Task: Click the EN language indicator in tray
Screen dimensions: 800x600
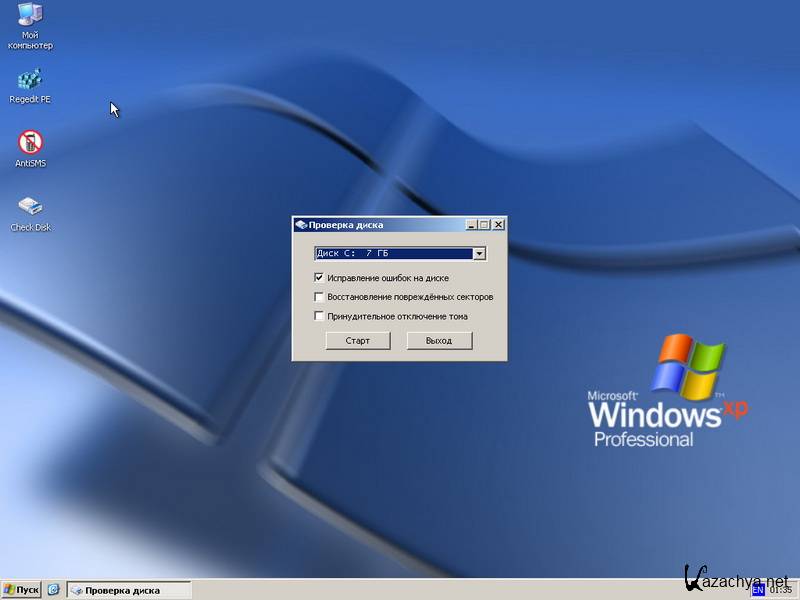Action: pos(757,590)
